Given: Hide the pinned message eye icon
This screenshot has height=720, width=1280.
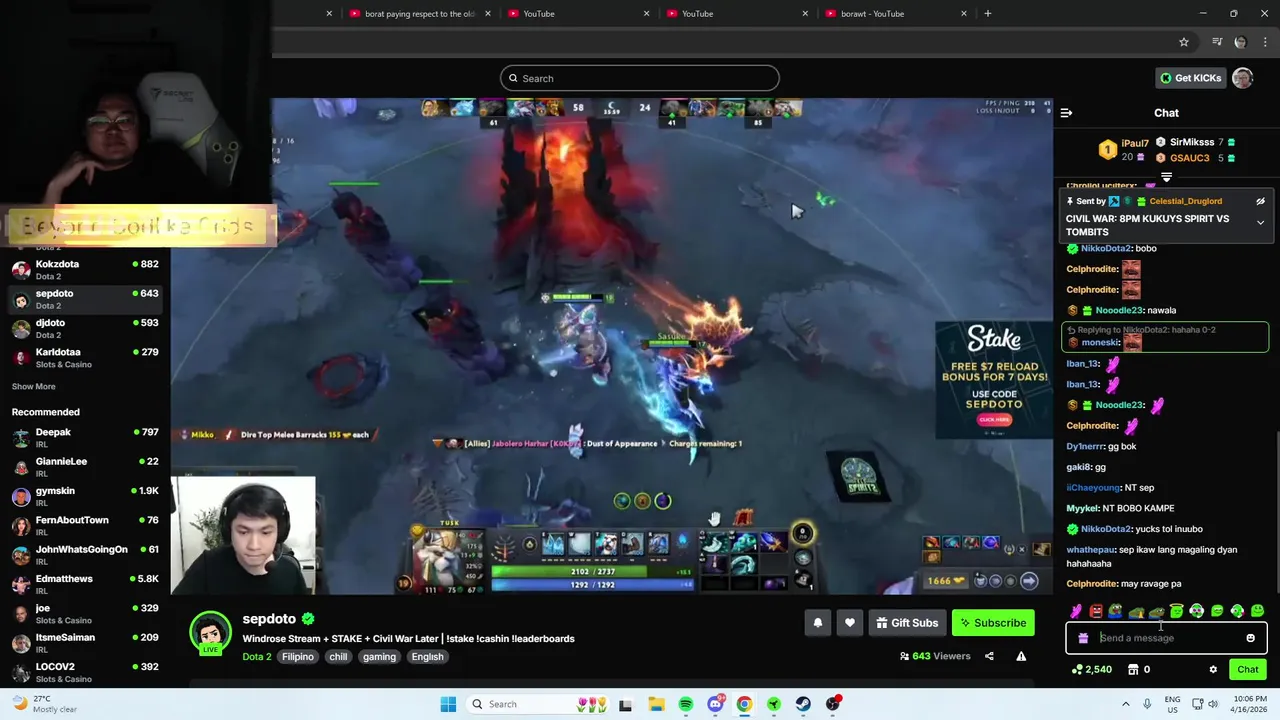Looking at the screenshot, I should click(x=1260, y=201).
